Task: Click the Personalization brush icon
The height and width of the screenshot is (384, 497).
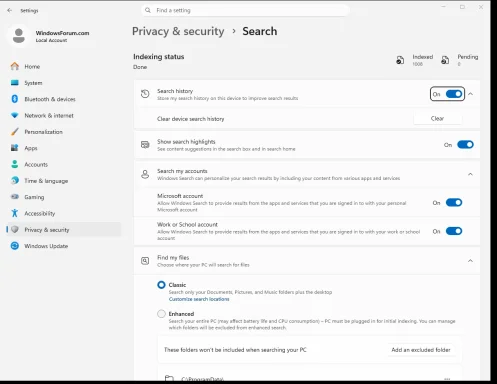Action: click(15, 132)
